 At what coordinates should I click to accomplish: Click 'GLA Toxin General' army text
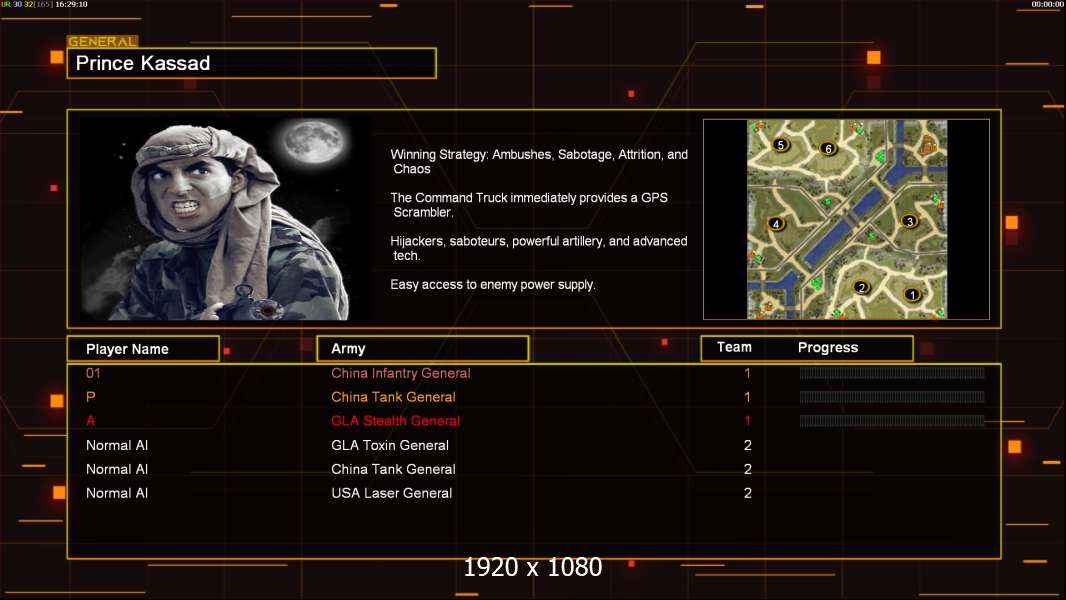coord(390,445)
